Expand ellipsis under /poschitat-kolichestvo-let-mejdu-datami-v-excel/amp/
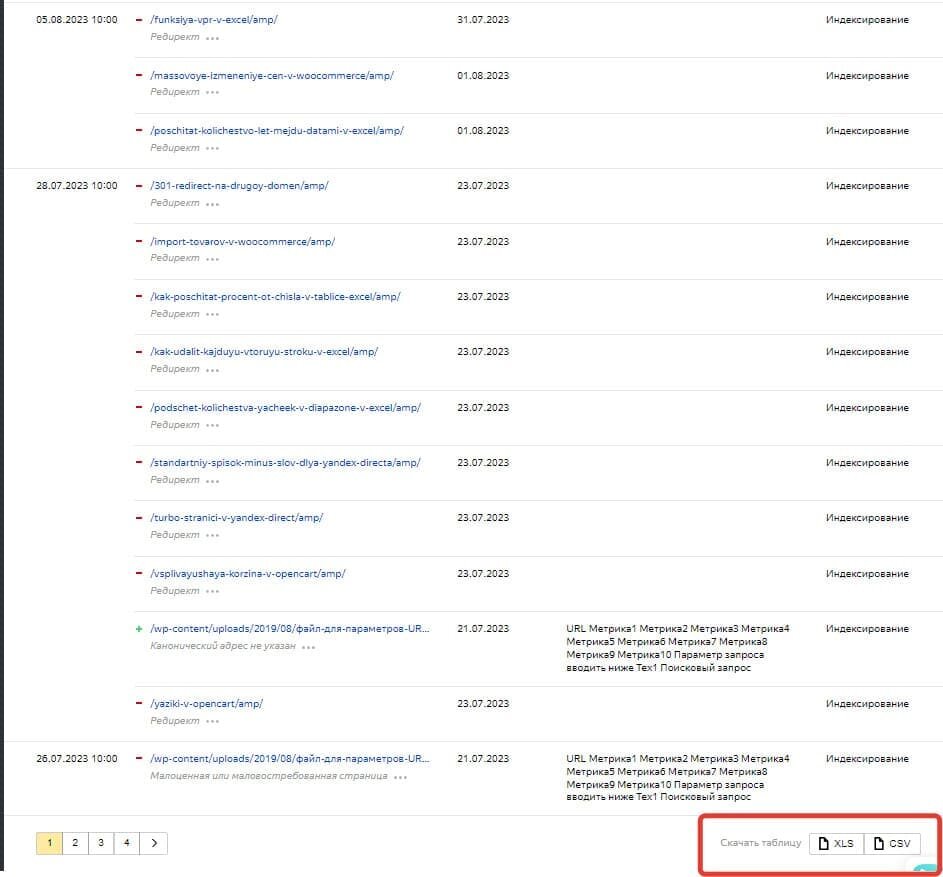Image resolution: width=943 pixels, height=877 pixels. [212, 149]
